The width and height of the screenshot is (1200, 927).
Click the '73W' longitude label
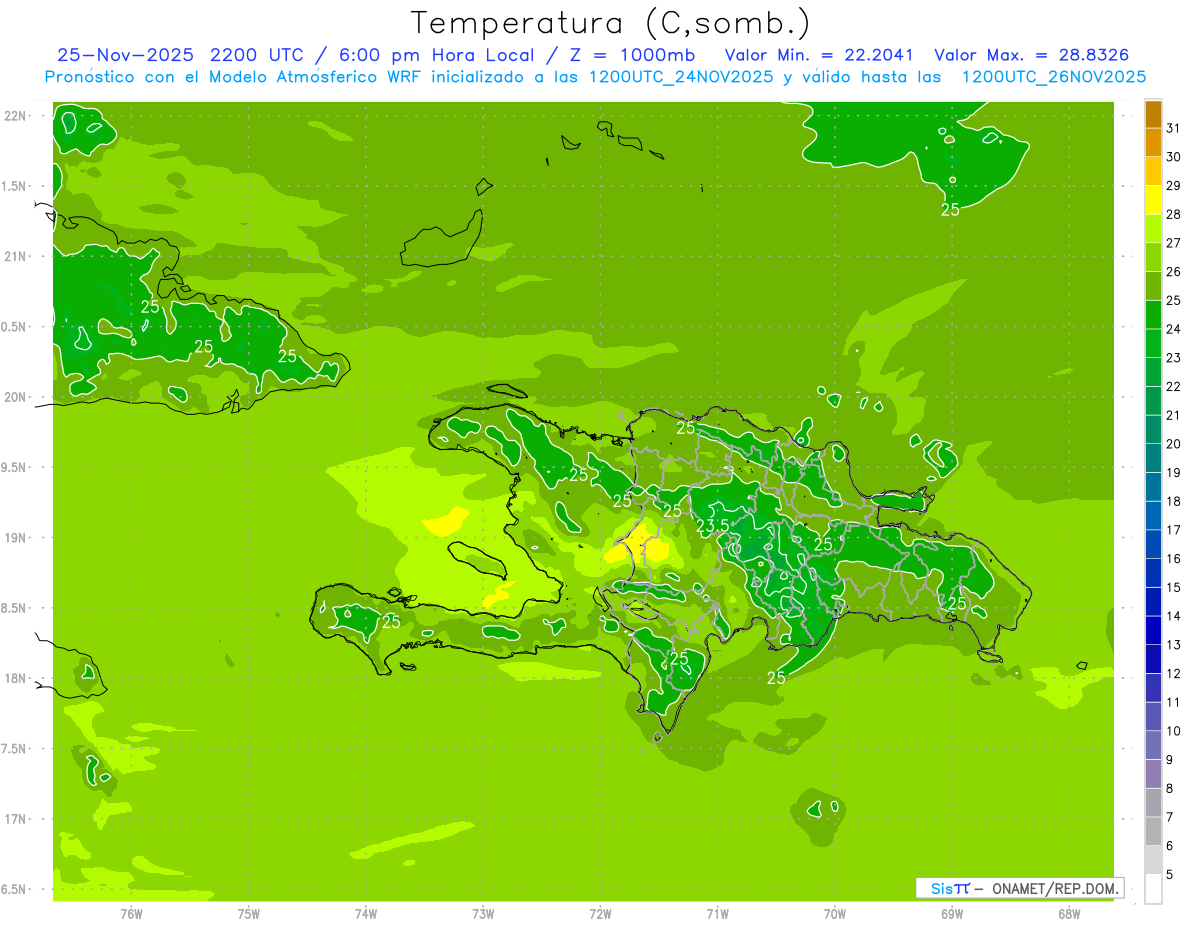pos(483,913)
